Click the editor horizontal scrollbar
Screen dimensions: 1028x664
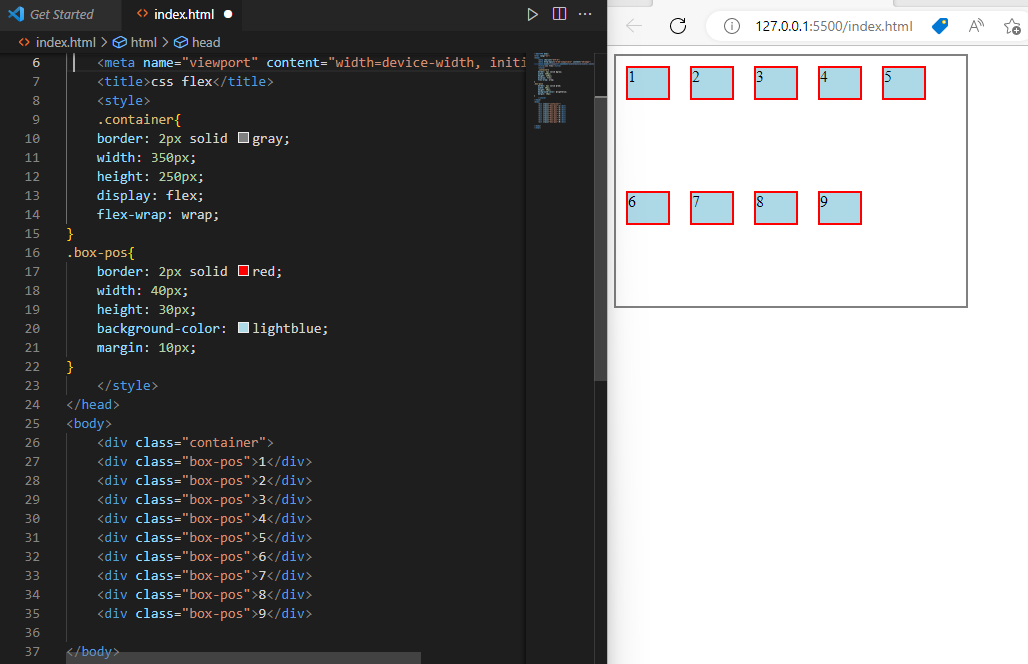(x=243, y=658)
